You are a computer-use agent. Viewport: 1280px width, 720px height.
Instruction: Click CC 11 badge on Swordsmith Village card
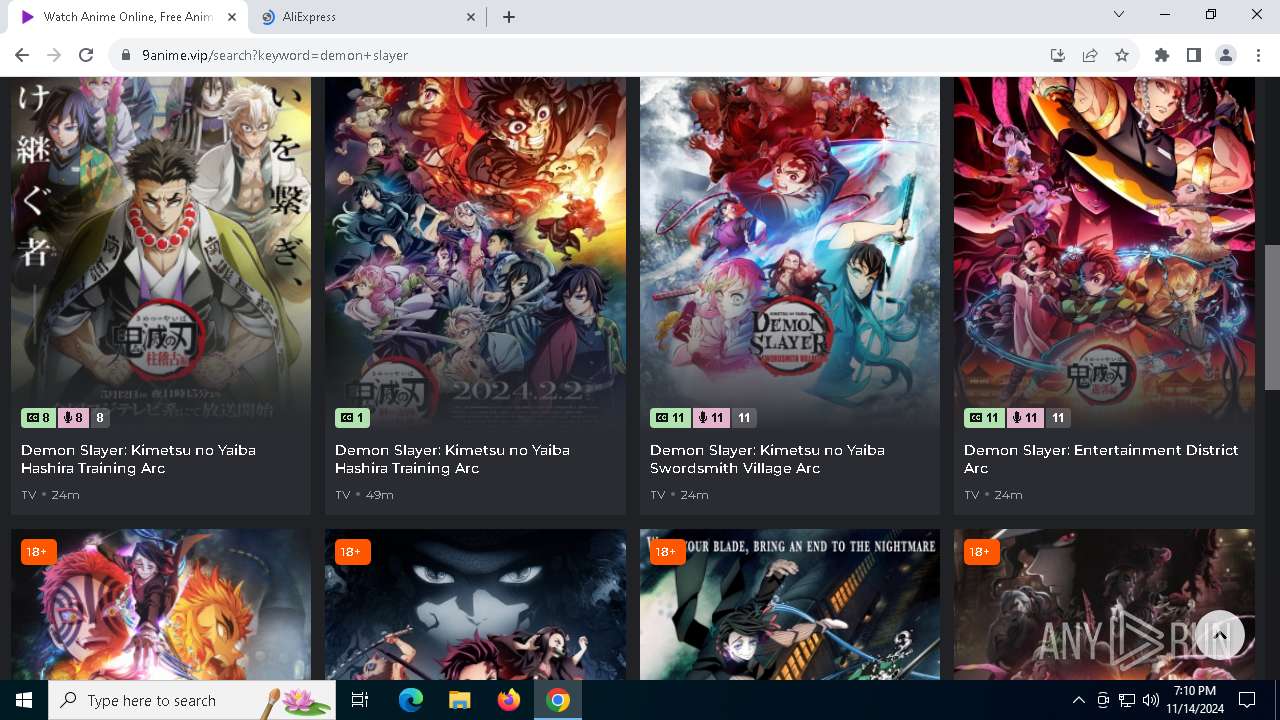click(x=670, y=418)
